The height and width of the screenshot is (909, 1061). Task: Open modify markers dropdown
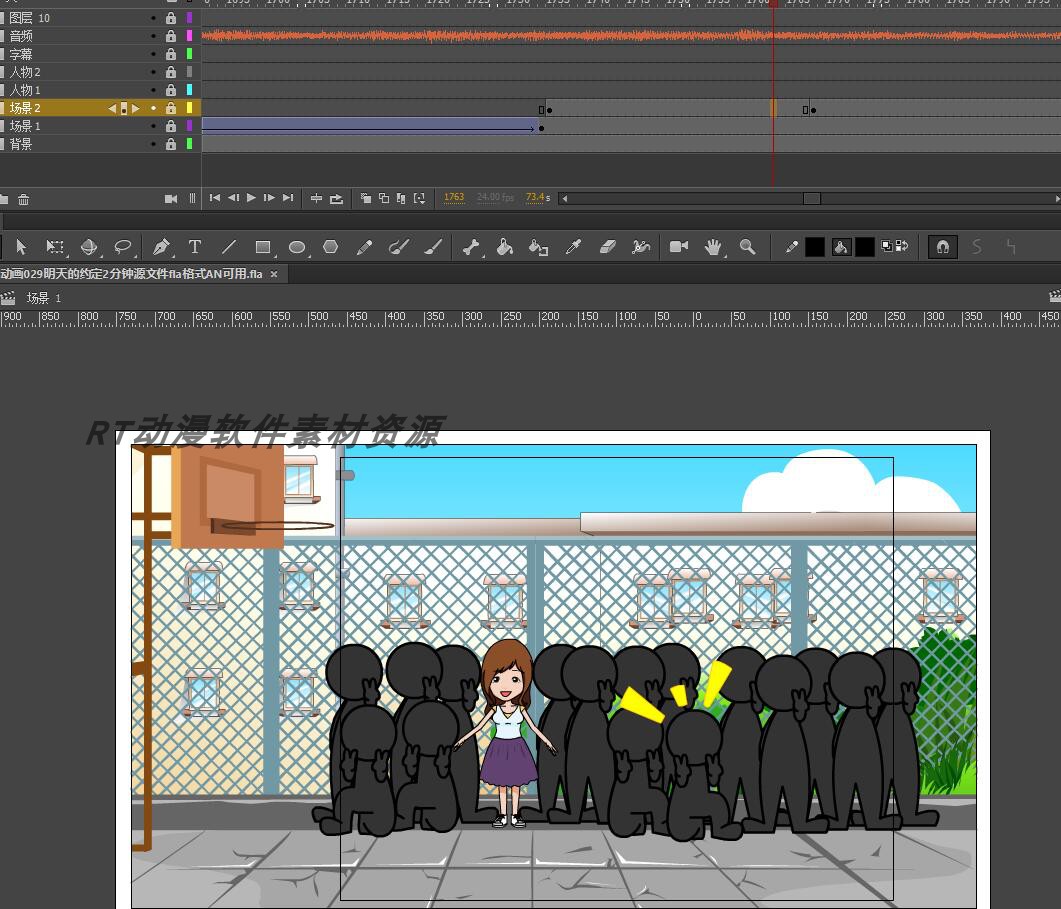point(420,199)
